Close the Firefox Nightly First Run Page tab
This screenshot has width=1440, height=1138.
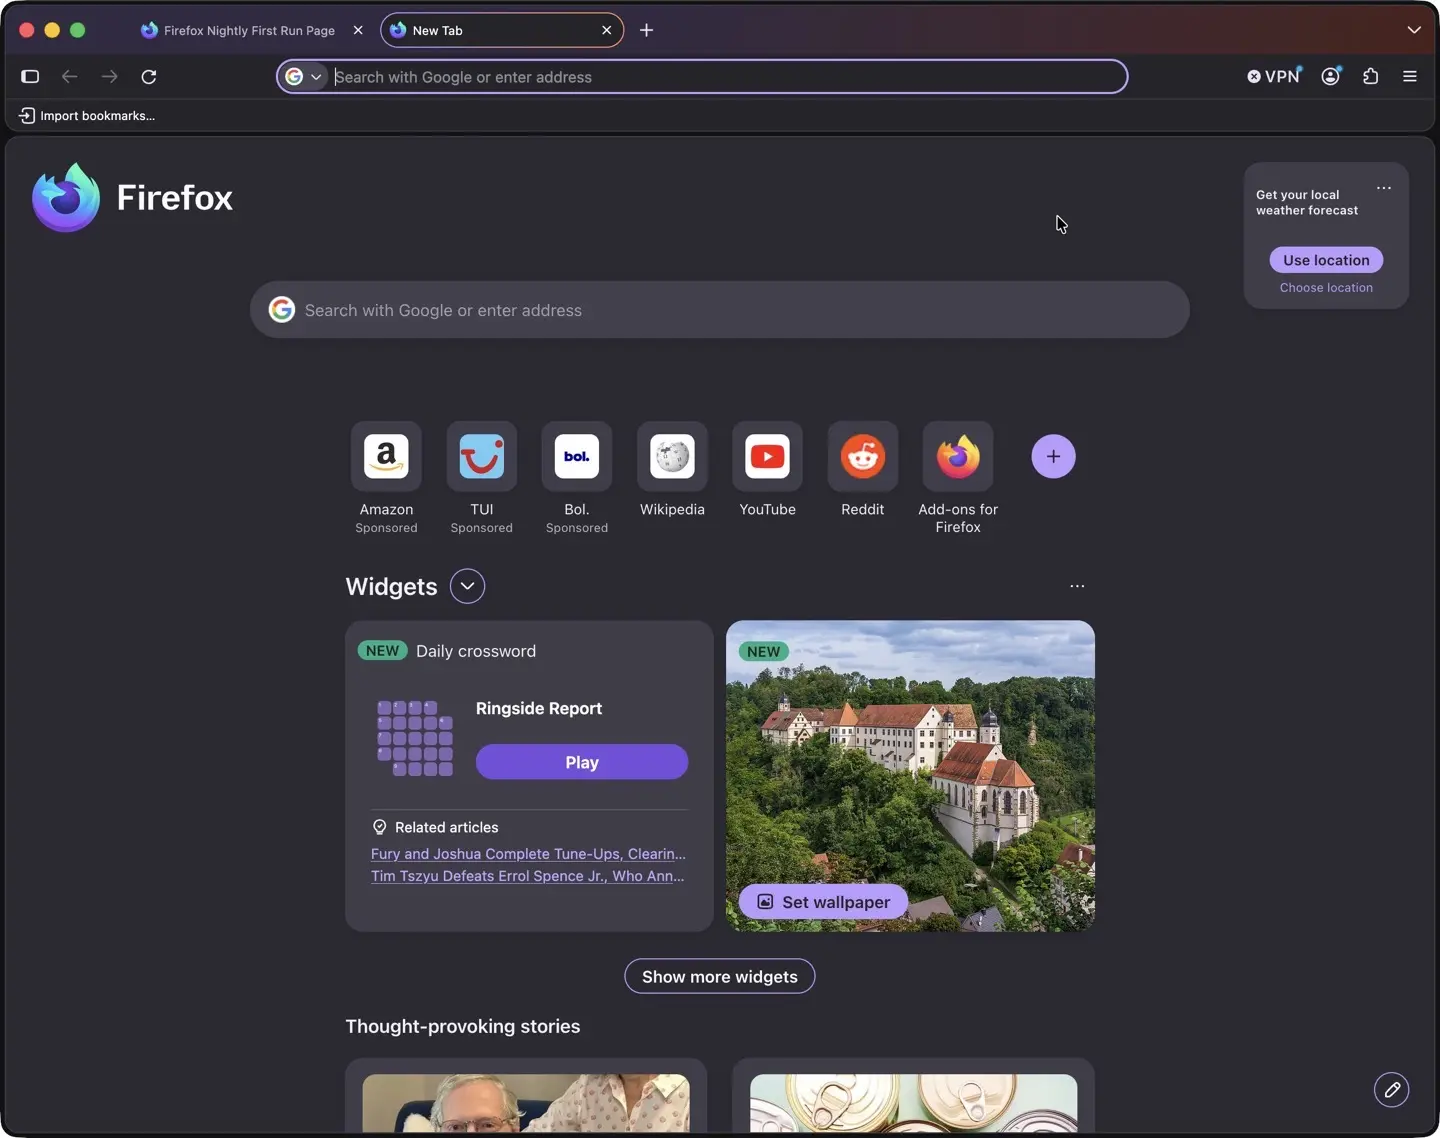358,30
